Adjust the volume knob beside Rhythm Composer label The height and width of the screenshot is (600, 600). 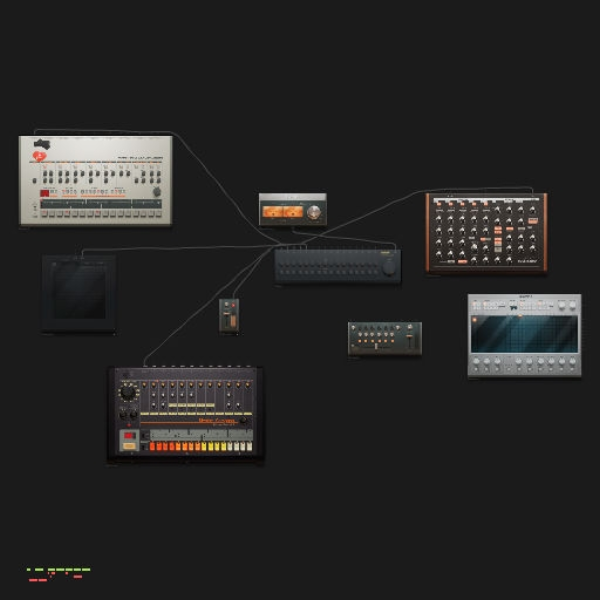(x=243, y=420)
